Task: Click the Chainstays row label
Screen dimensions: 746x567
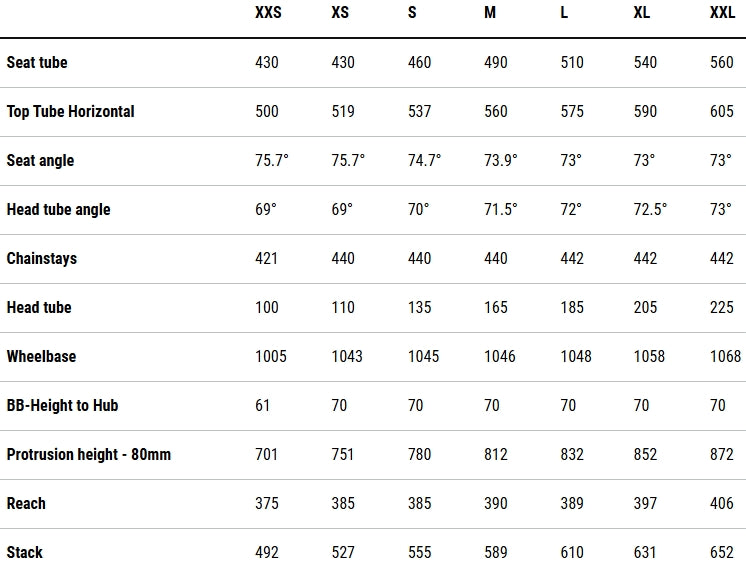Action: coord(42,258)
